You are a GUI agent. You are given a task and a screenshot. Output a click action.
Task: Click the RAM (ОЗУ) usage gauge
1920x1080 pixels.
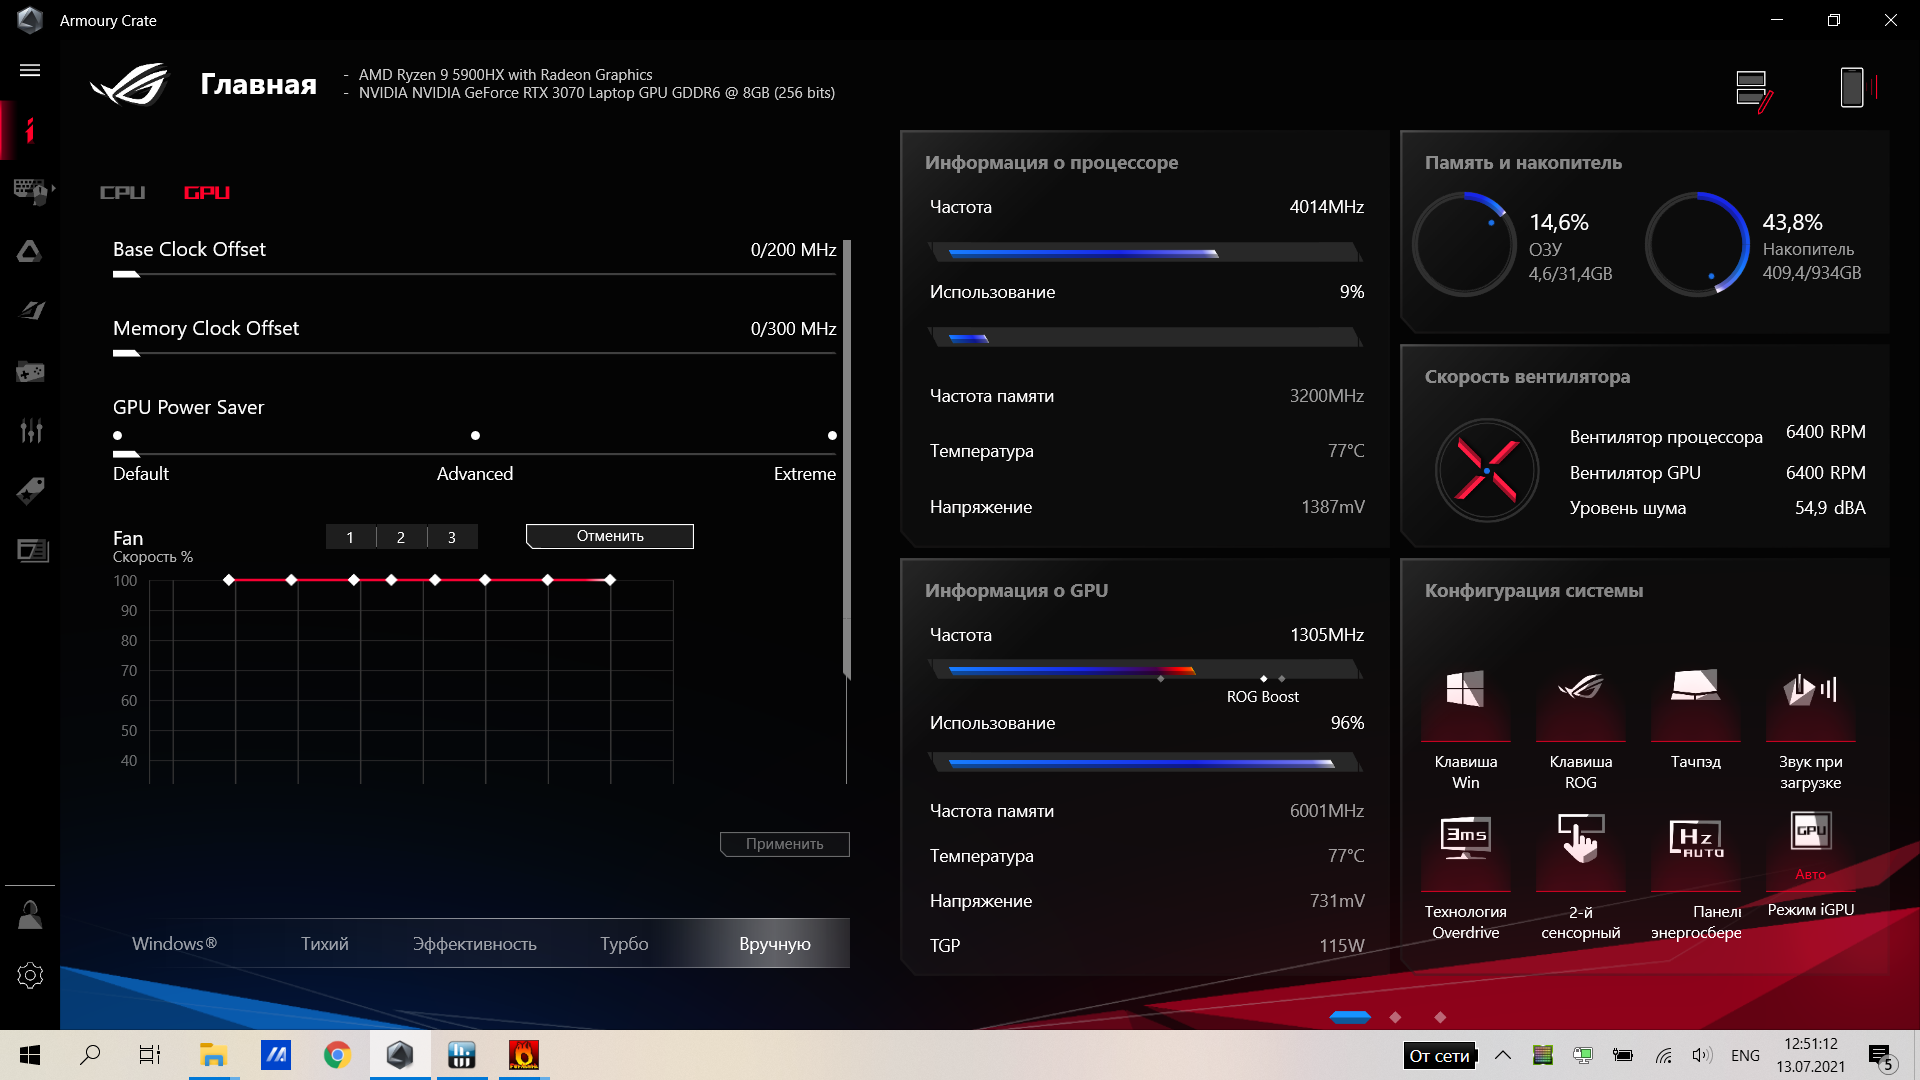click(1465, 244)
